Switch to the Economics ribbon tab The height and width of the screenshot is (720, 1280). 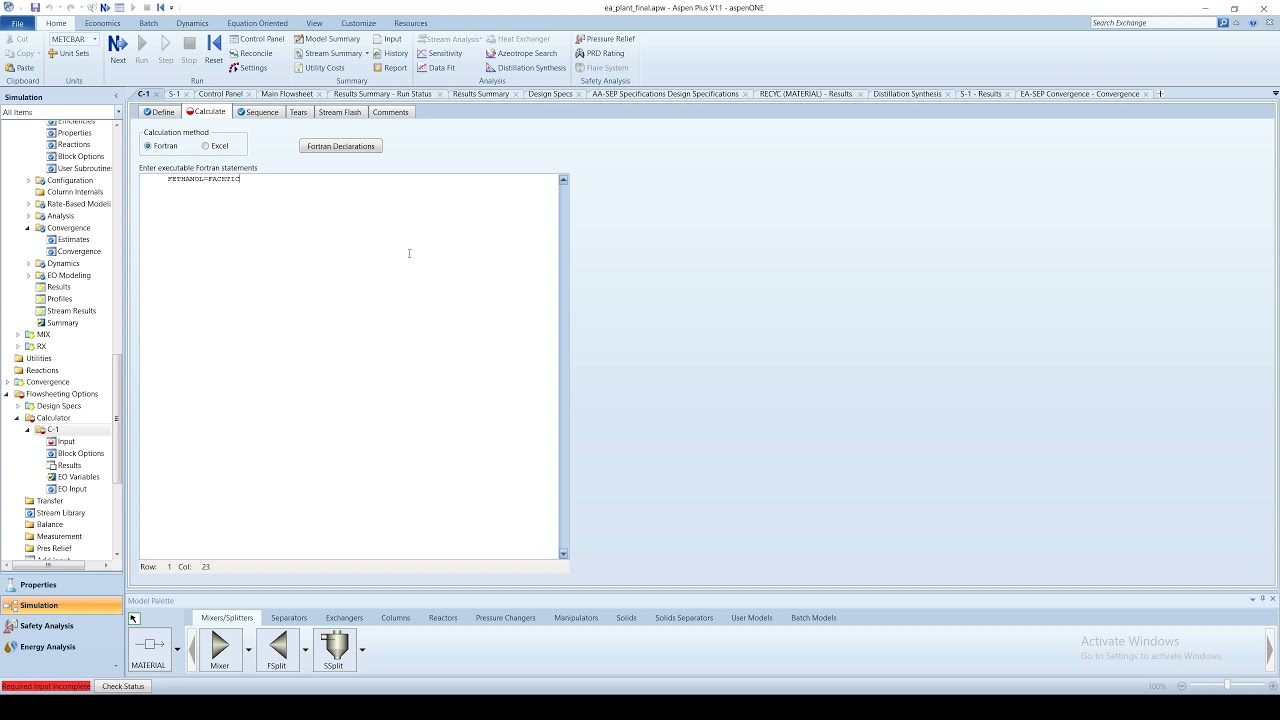102,23
